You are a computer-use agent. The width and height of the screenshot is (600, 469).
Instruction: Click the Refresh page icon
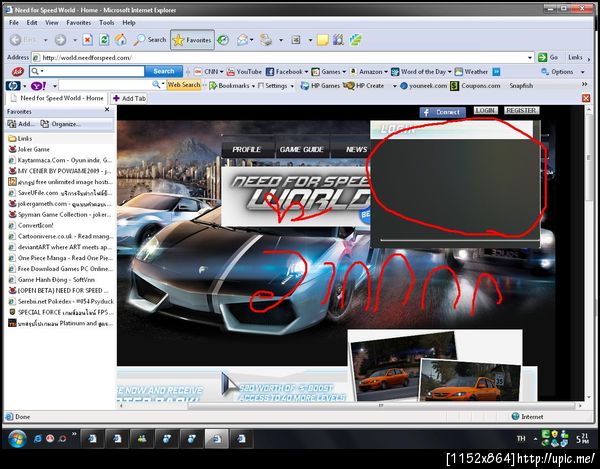(104, 40)
